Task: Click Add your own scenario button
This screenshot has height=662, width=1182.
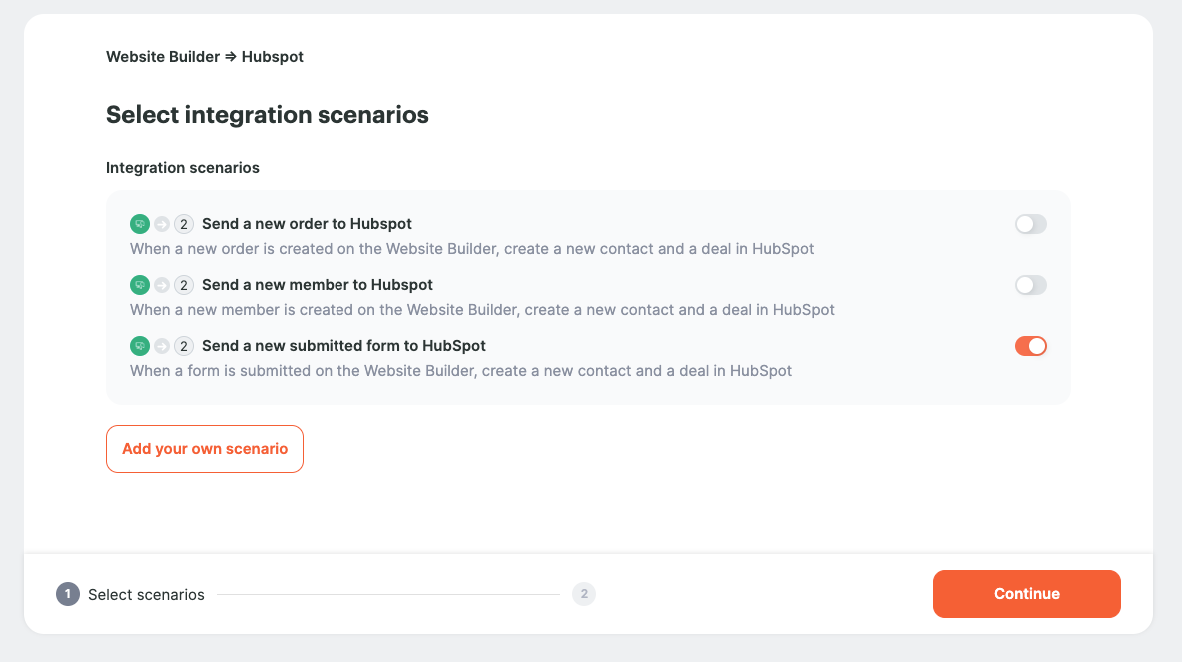Action: [x=205, y=449]
